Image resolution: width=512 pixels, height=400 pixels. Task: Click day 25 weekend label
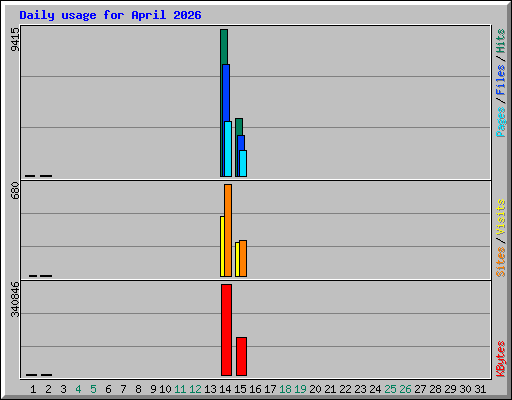click(x=390, y=389)
